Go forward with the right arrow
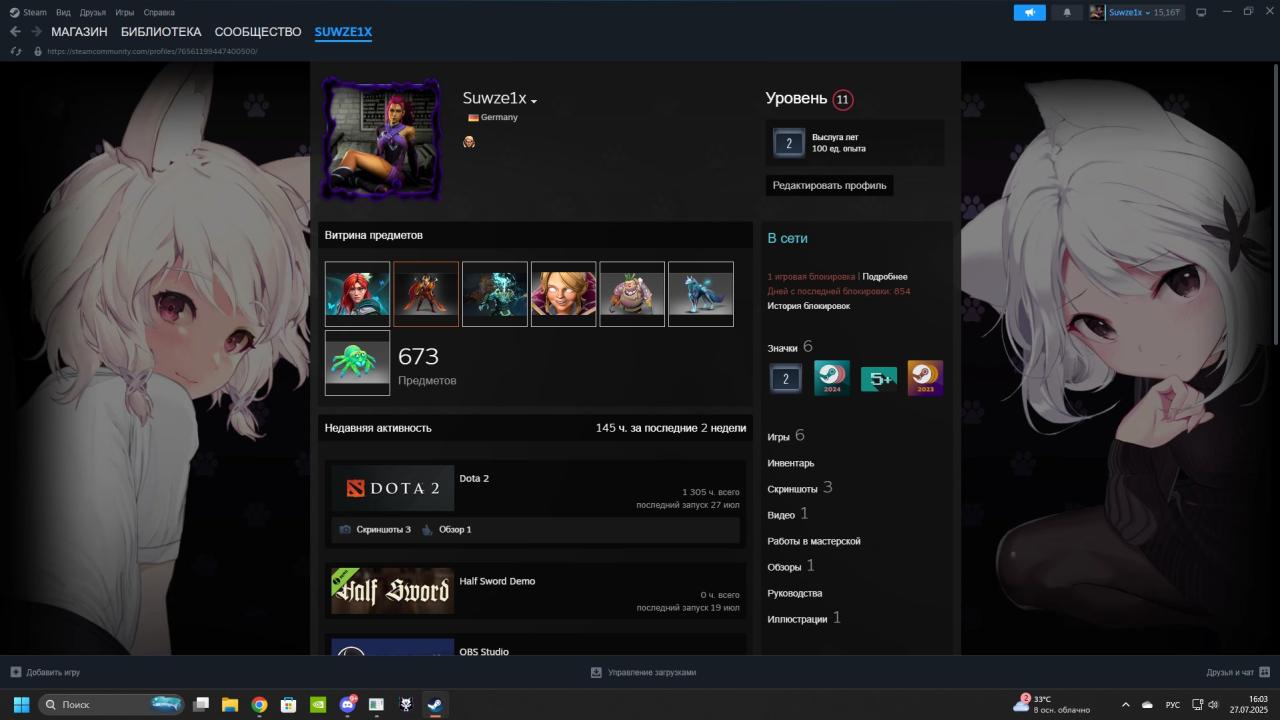This screenshot has height=720, width=1280. click(36, 32)
